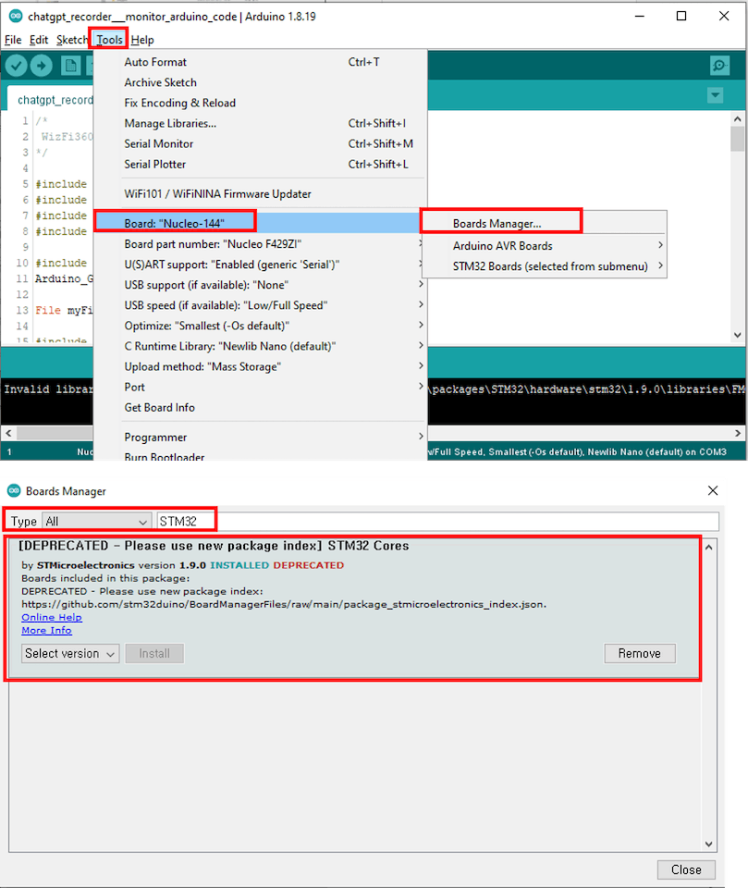Click the STM32 search field
Viewport: 748px width, 888px height.
point(438,521)
